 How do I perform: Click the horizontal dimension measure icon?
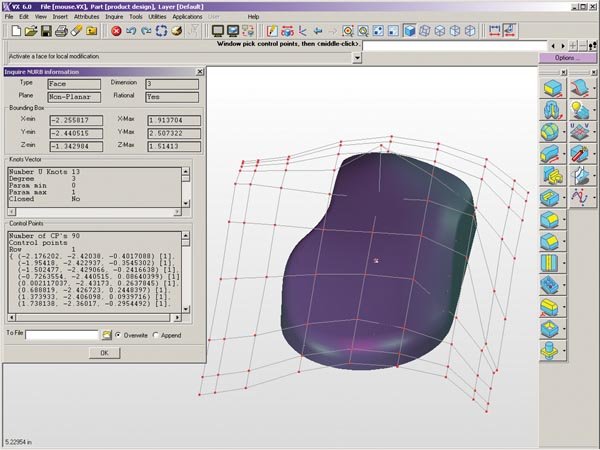click(494, 31)
